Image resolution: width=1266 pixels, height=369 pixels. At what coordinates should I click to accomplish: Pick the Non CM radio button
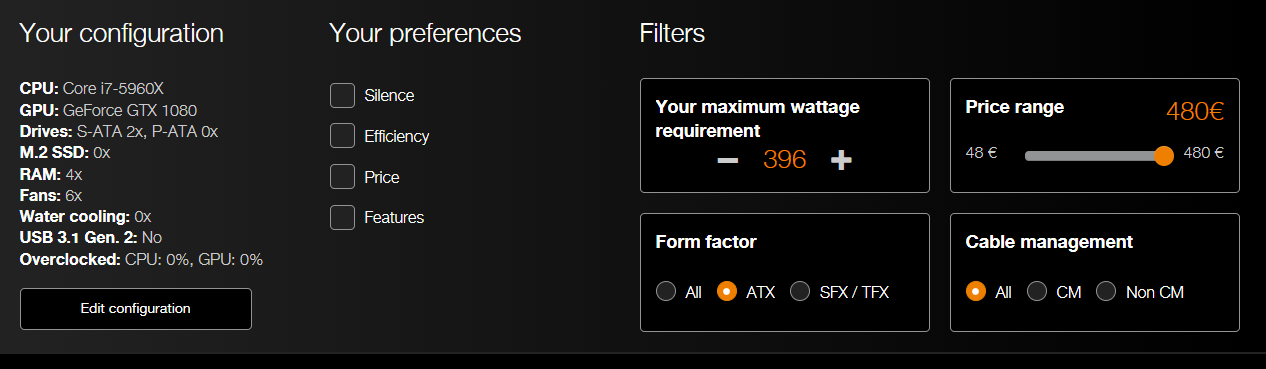click(x=1106, y=292)
